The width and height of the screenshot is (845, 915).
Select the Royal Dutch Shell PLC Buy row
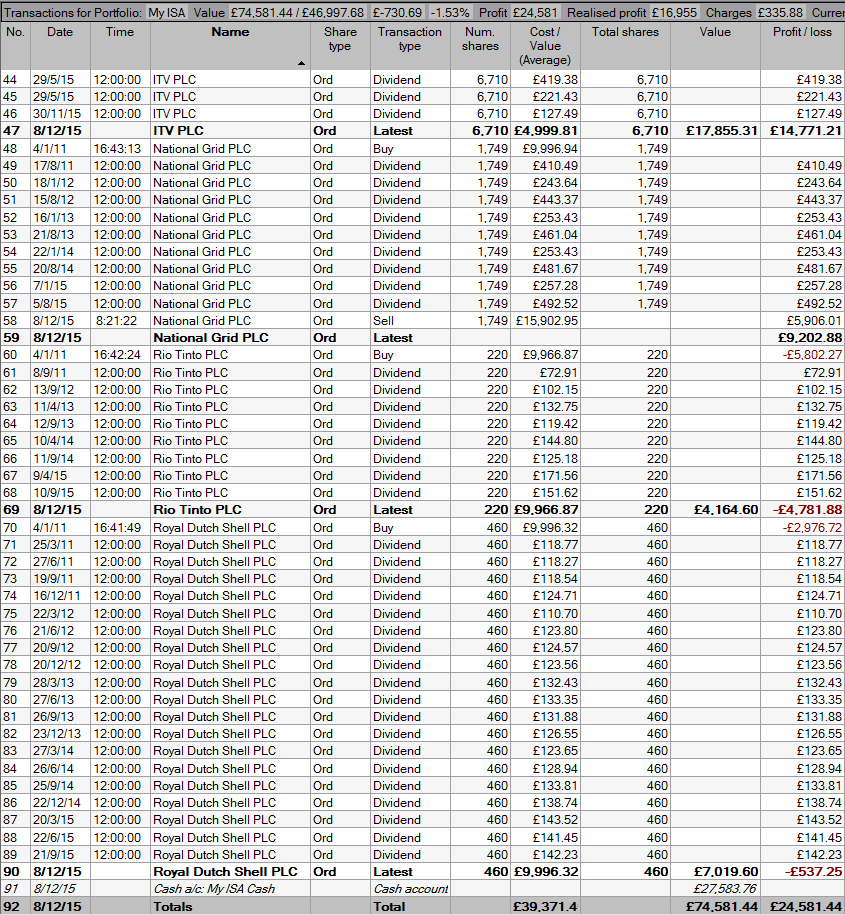tap(230, 528)
